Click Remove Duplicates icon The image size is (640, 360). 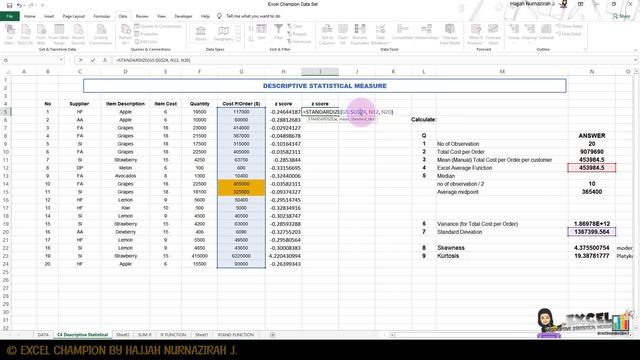pyautogui.click(x=360, y=34)
